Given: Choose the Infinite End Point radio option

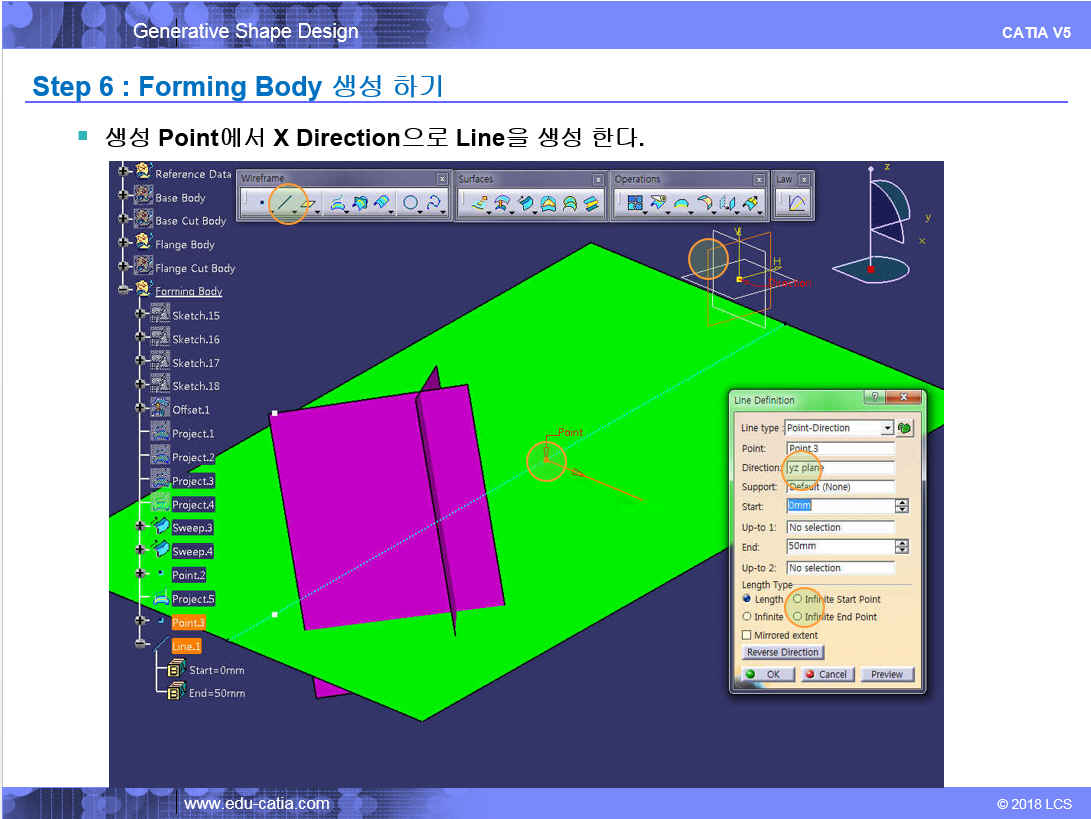Looking at the screenshot, I should tap(797, 617).
